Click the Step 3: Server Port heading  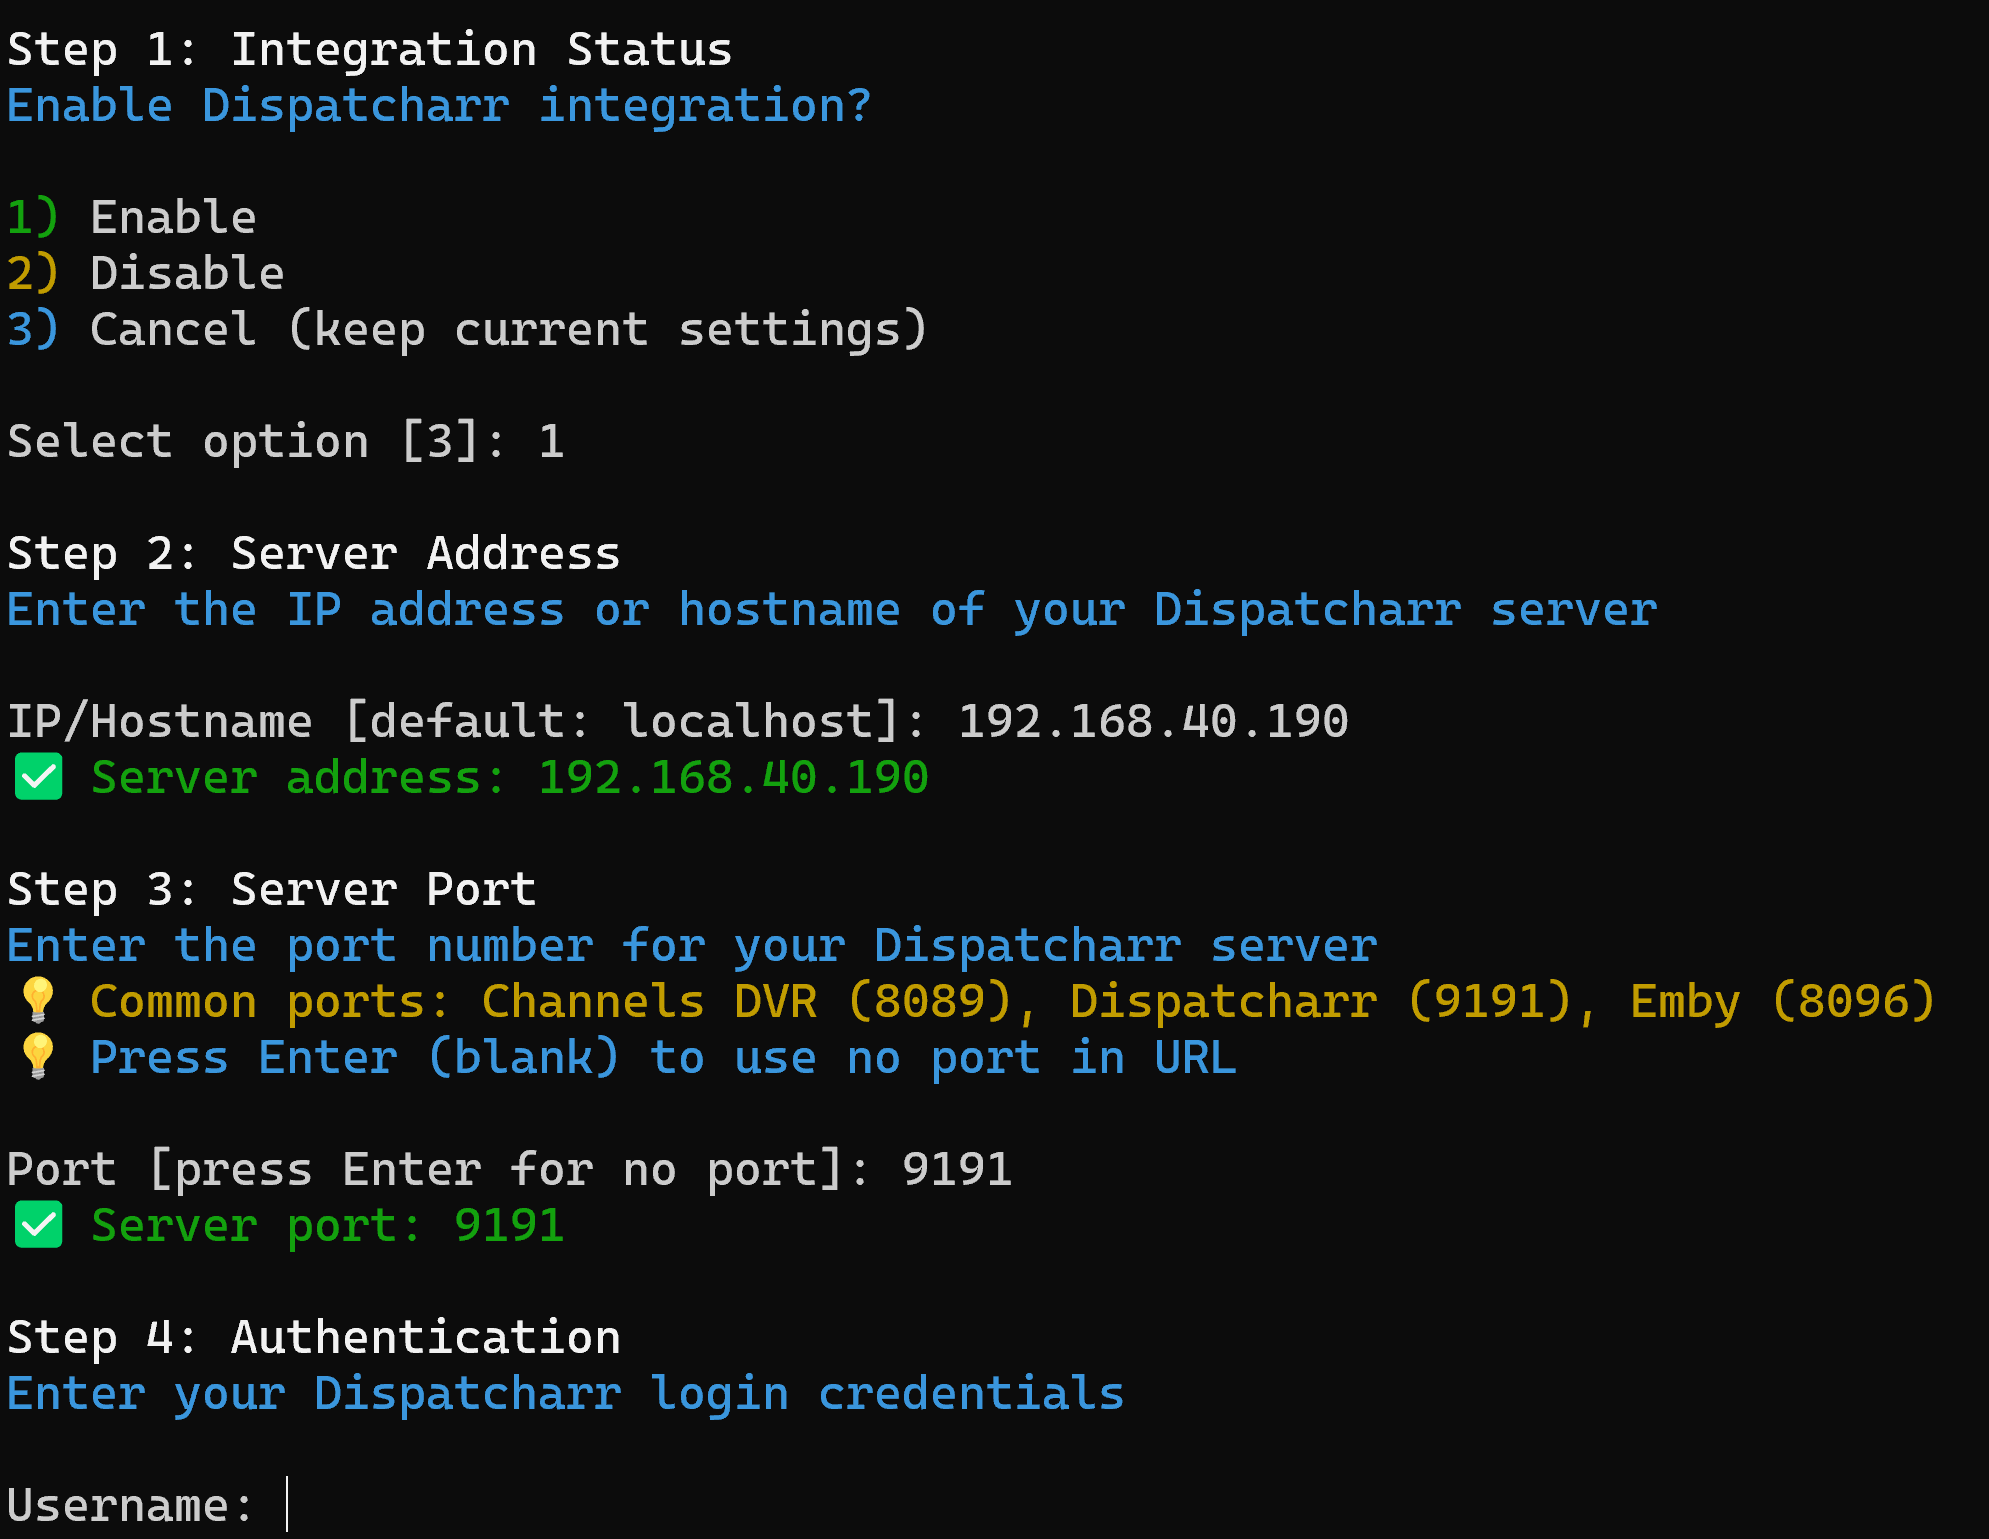click(272, 889)
